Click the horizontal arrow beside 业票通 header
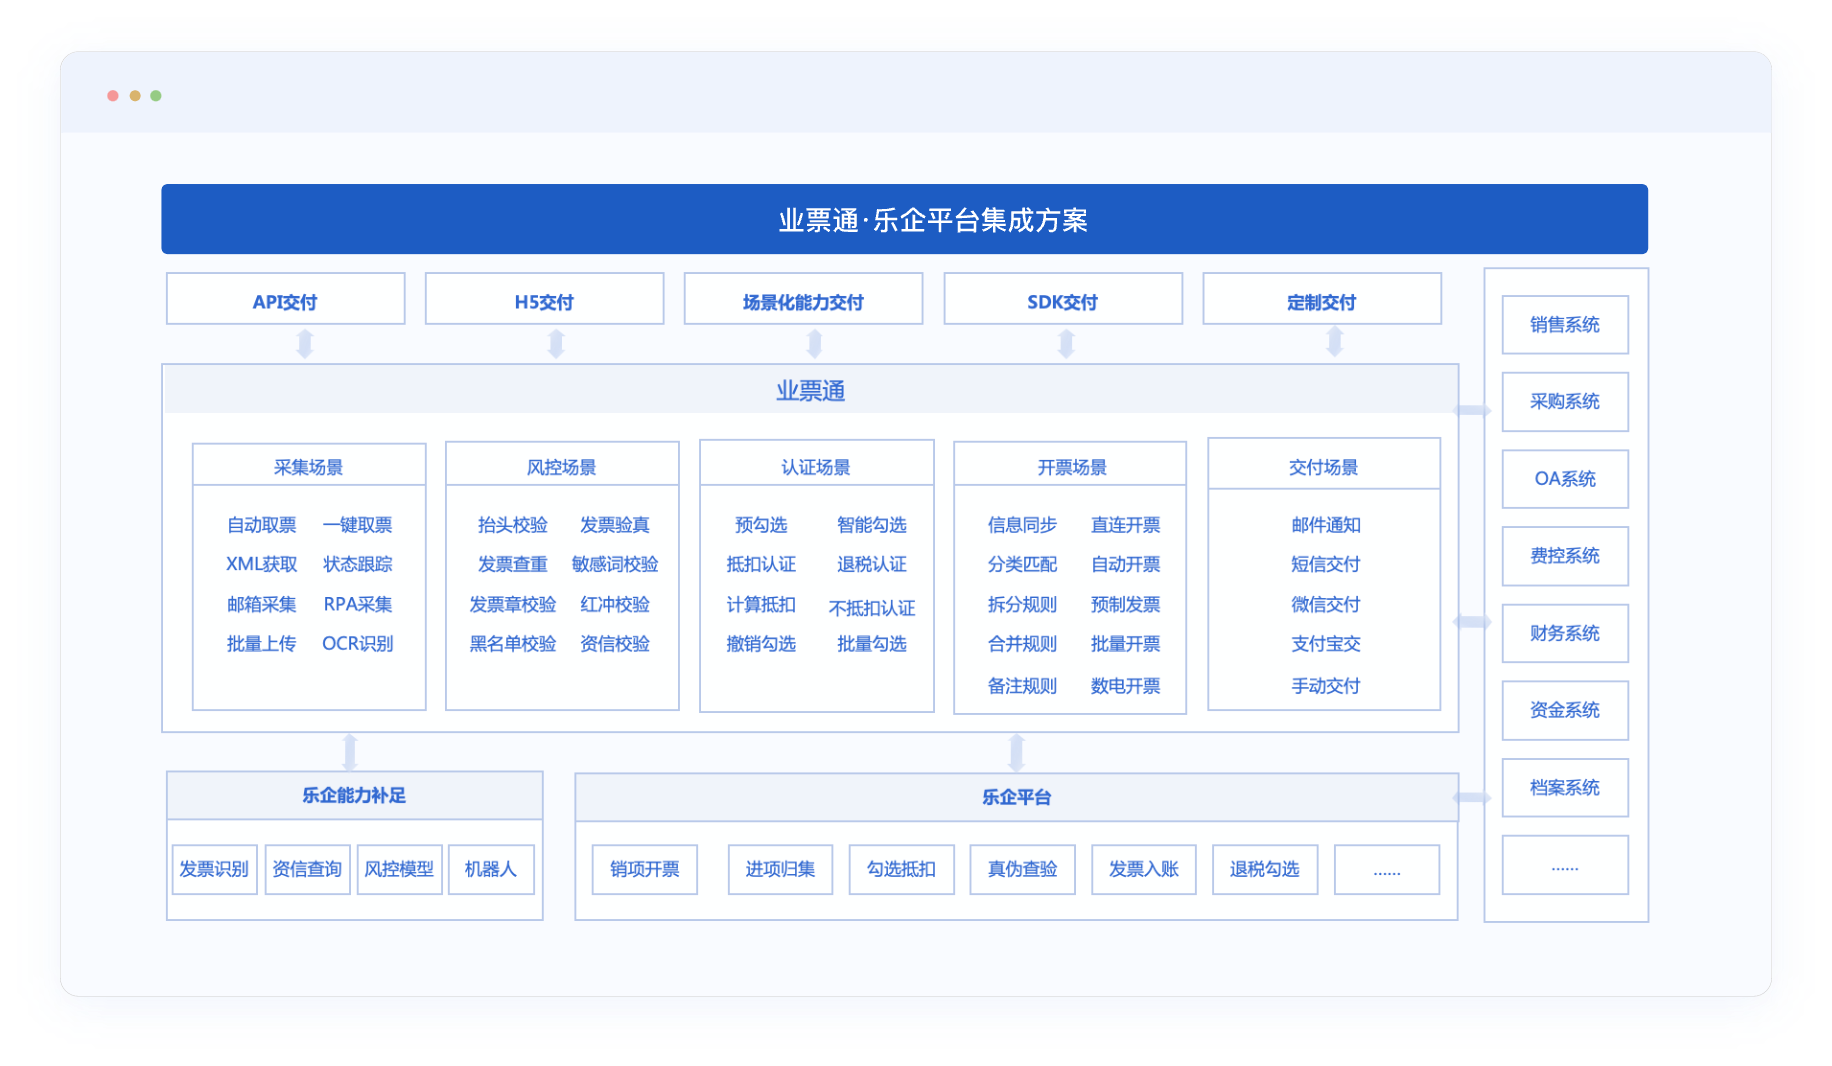 click(x=1471, y=410)
